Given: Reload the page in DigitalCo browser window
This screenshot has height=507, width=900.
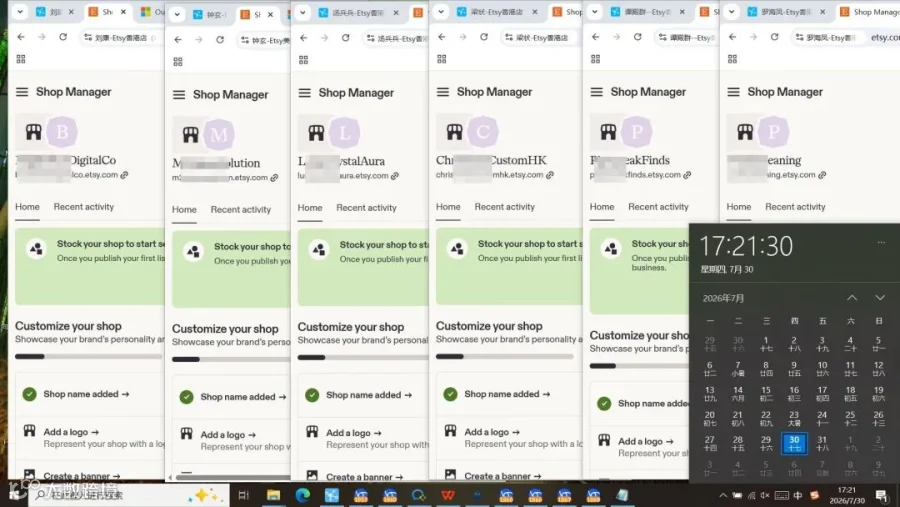Looking at the screenshot, I should click(x=63, y=37).
